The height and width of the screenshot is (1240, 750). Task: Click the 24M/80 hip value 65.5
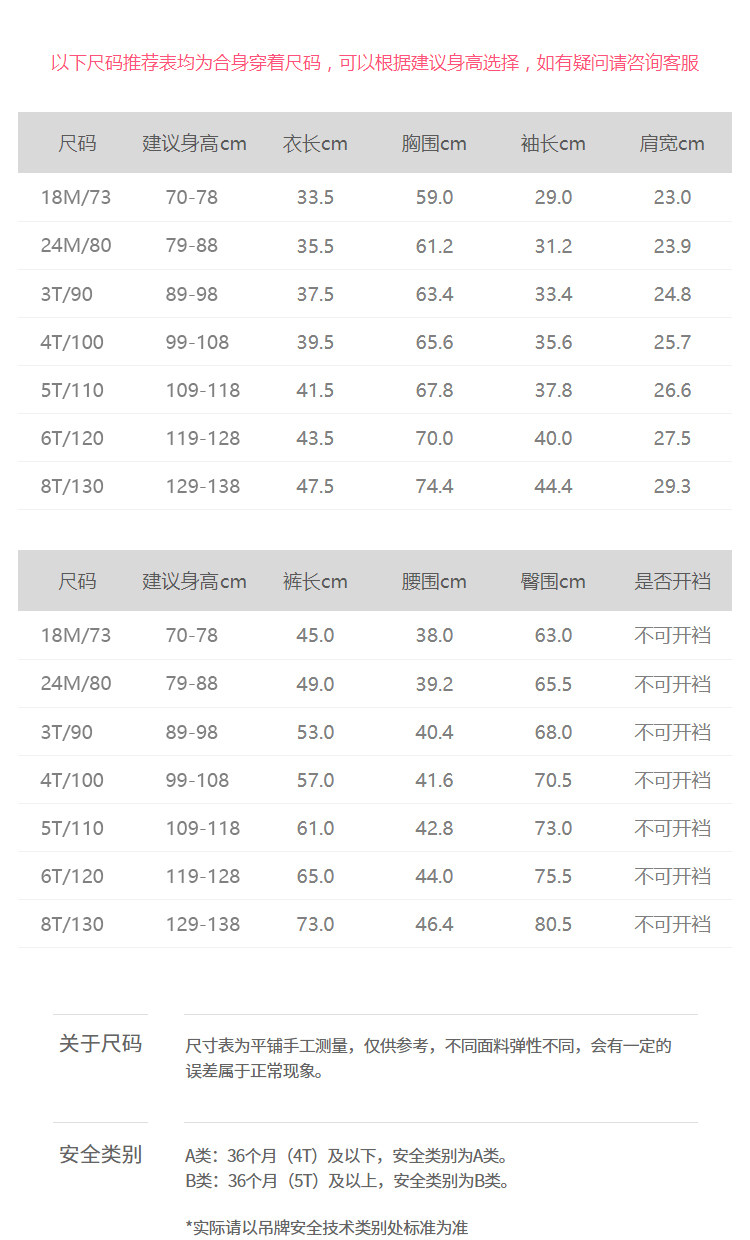coord(553,684)
